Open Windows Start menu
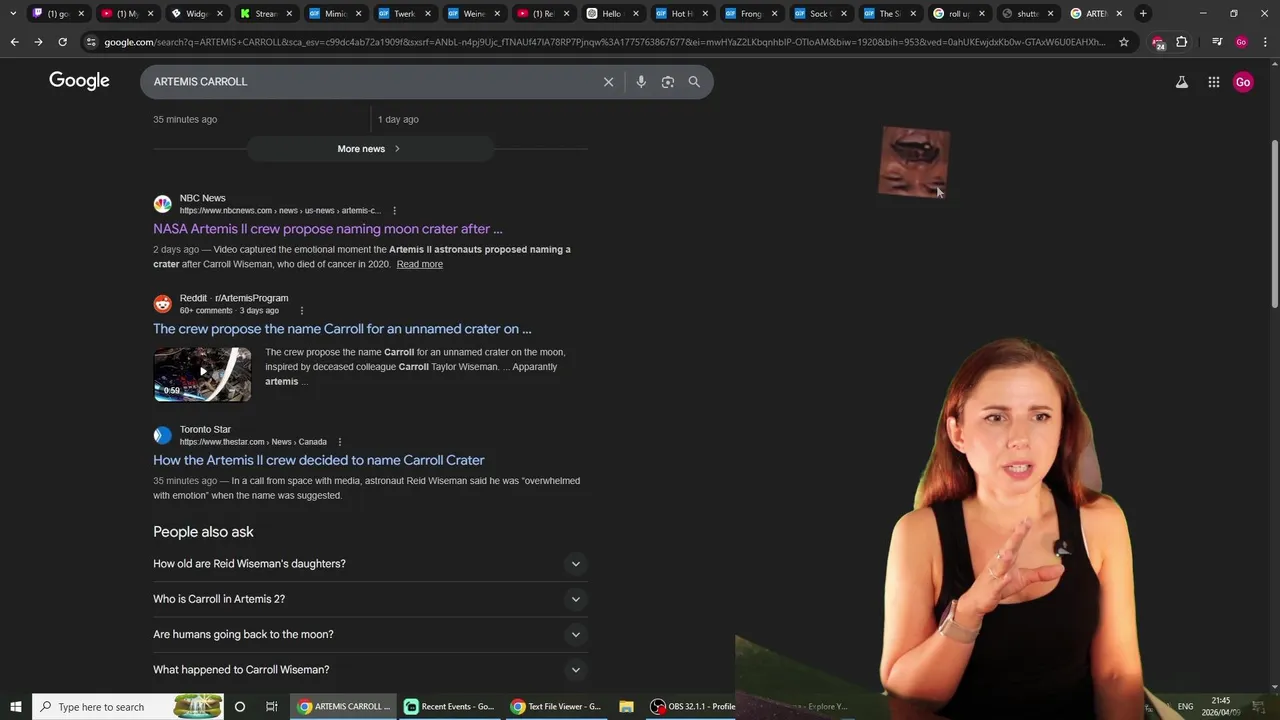 pyautogui.click(x=15, y=707)
